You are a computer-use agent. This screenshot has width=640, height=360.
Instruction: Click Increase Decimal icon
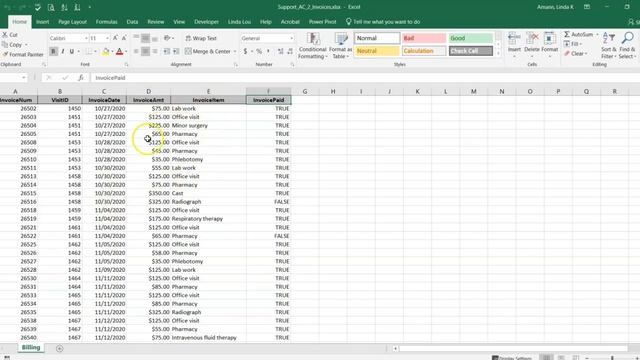(280, 51)
